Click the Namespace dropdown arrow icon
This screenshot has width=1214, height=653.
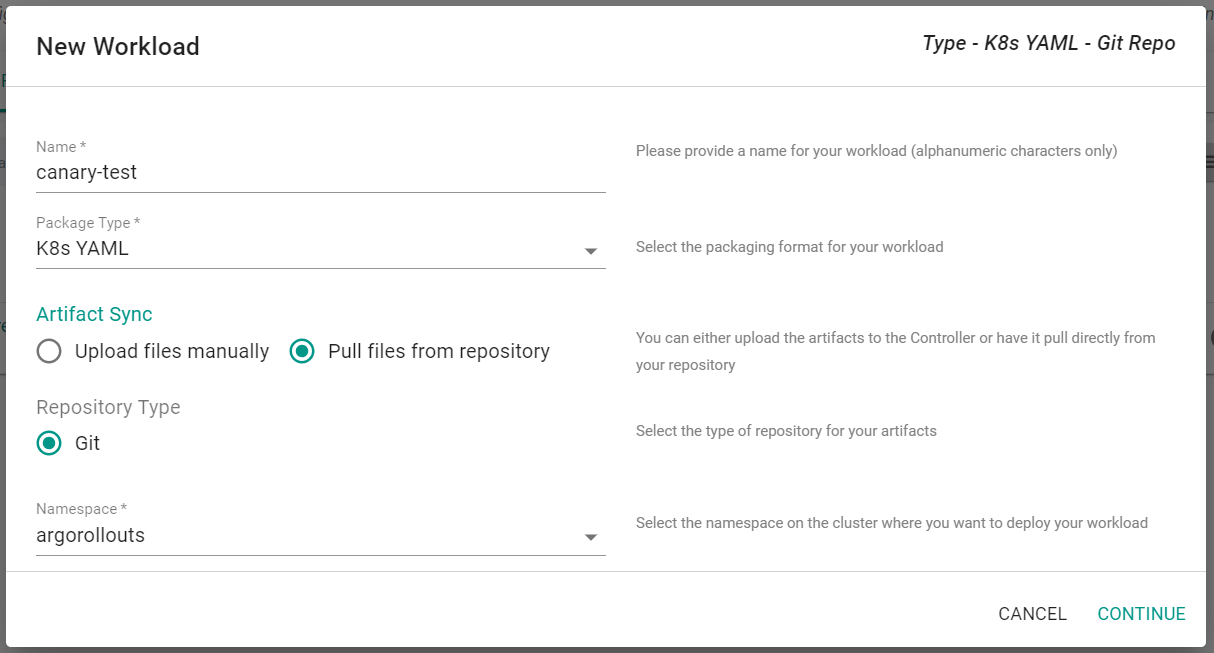coord(591,538)
